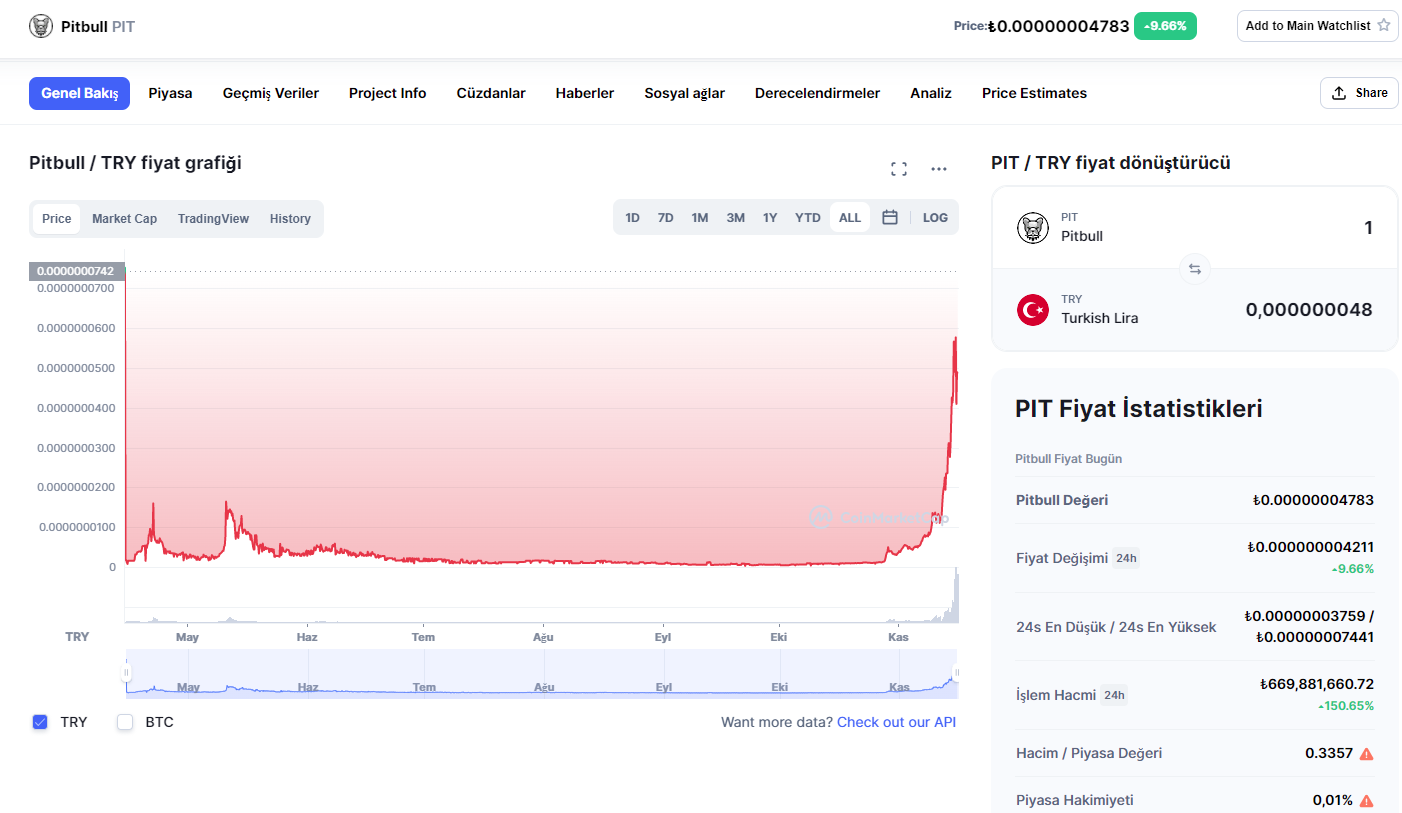
Task: Click the Share upload icon
Action: pos(1339,93)
